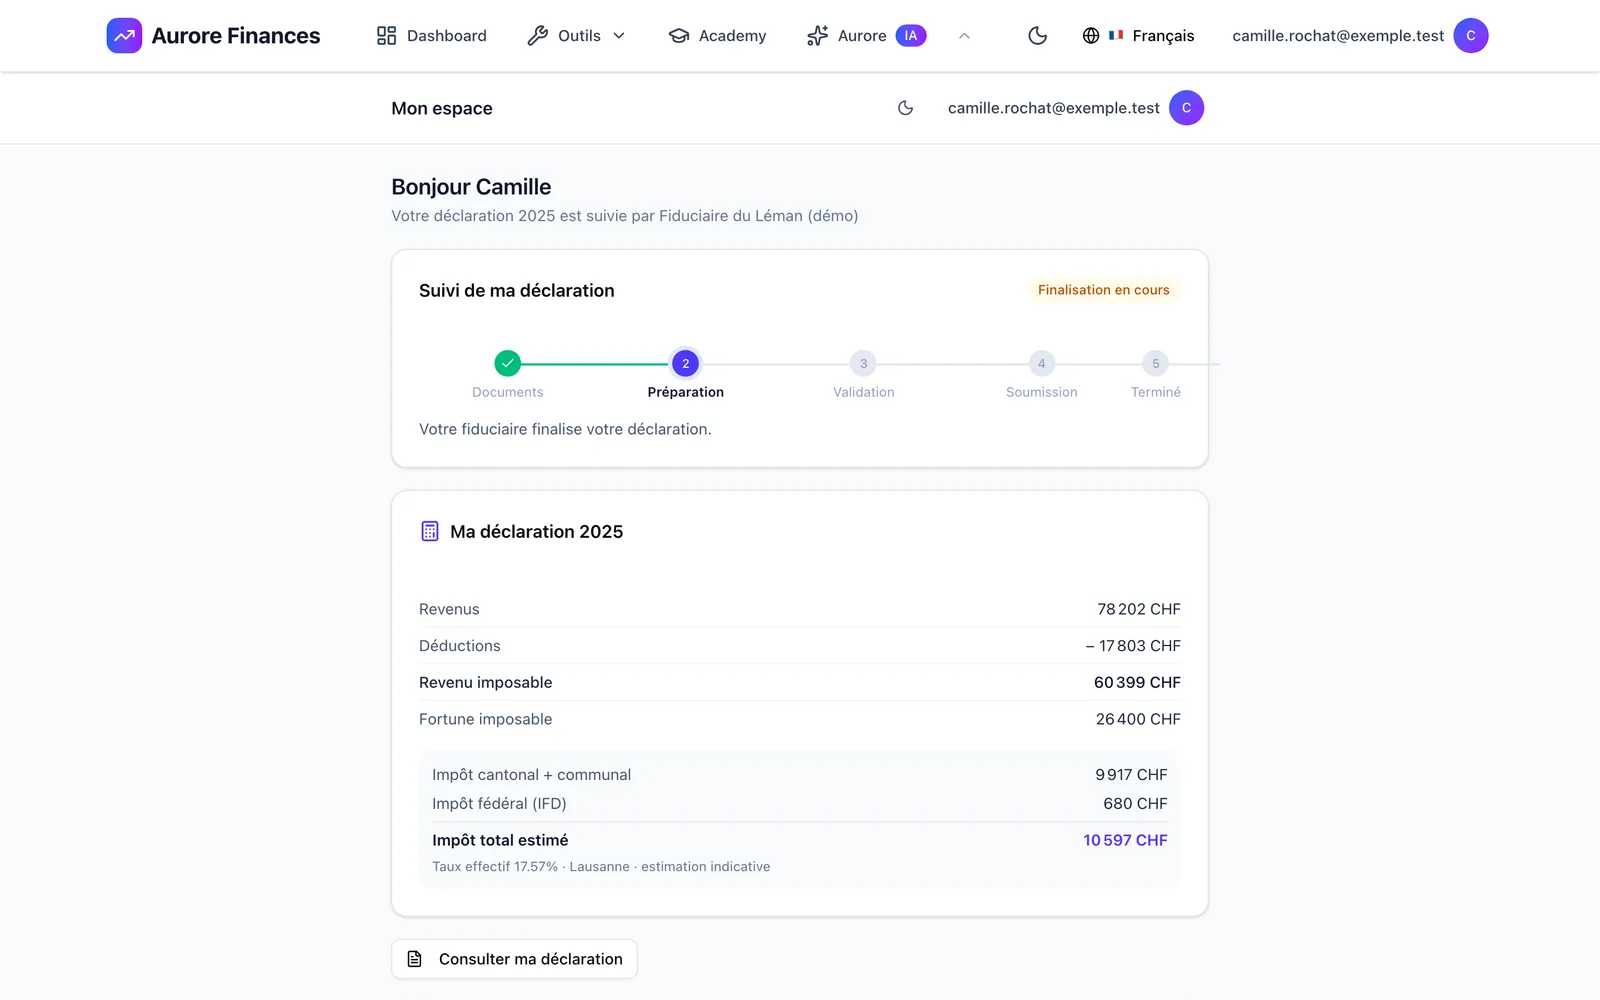
Task: Click the Mon espace heading
Action: click(x=442, y=108)
